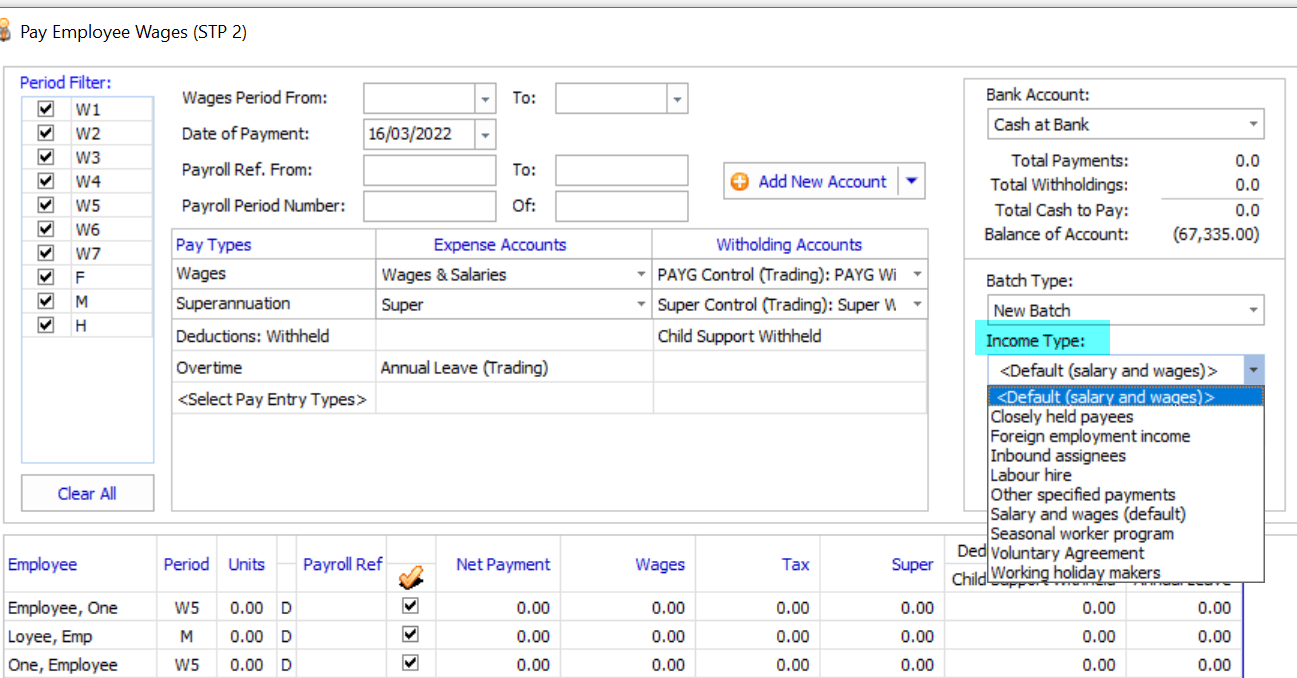This screenshot has width=1297, height=678.
Task: Open the Date of Payment dropdown arrow
Action: pos(485,134)
